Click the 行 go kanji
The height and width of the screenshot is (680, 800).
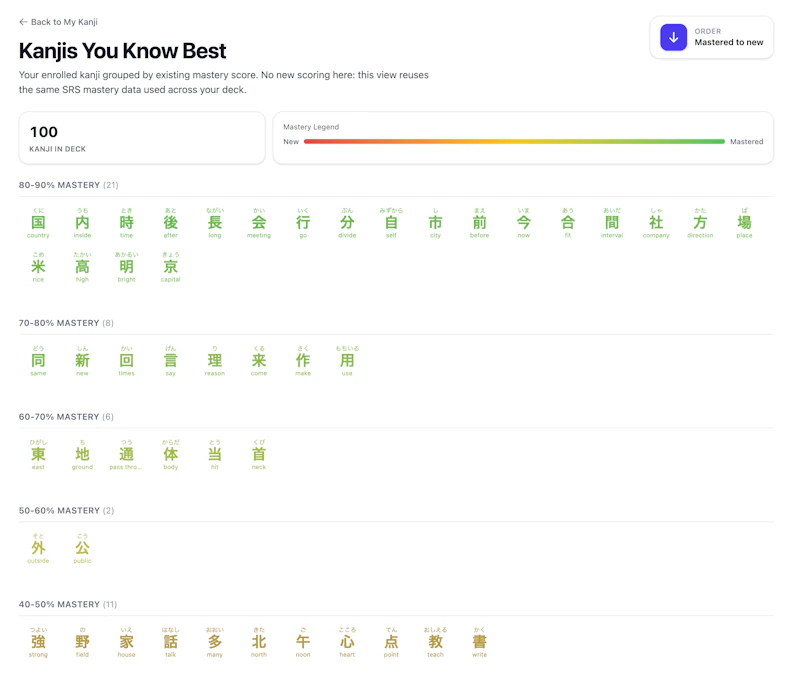coord(303,223)
